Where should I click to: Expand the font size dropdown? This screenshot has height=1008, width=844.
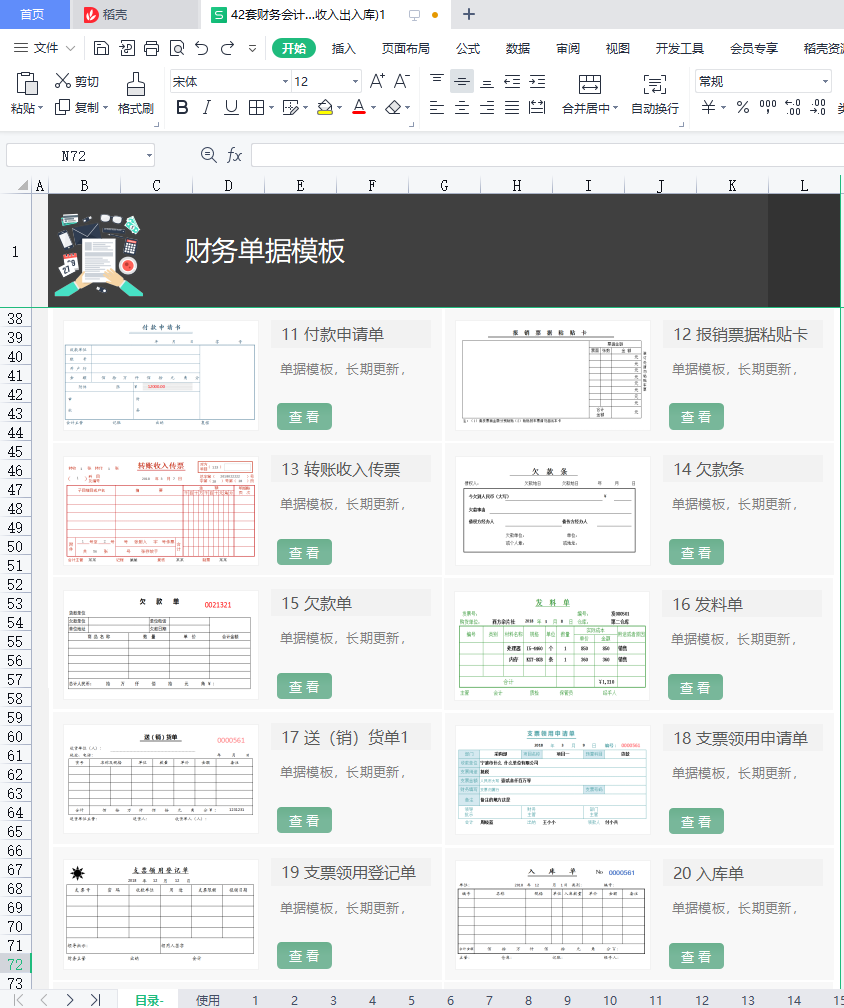pos(355,82)
